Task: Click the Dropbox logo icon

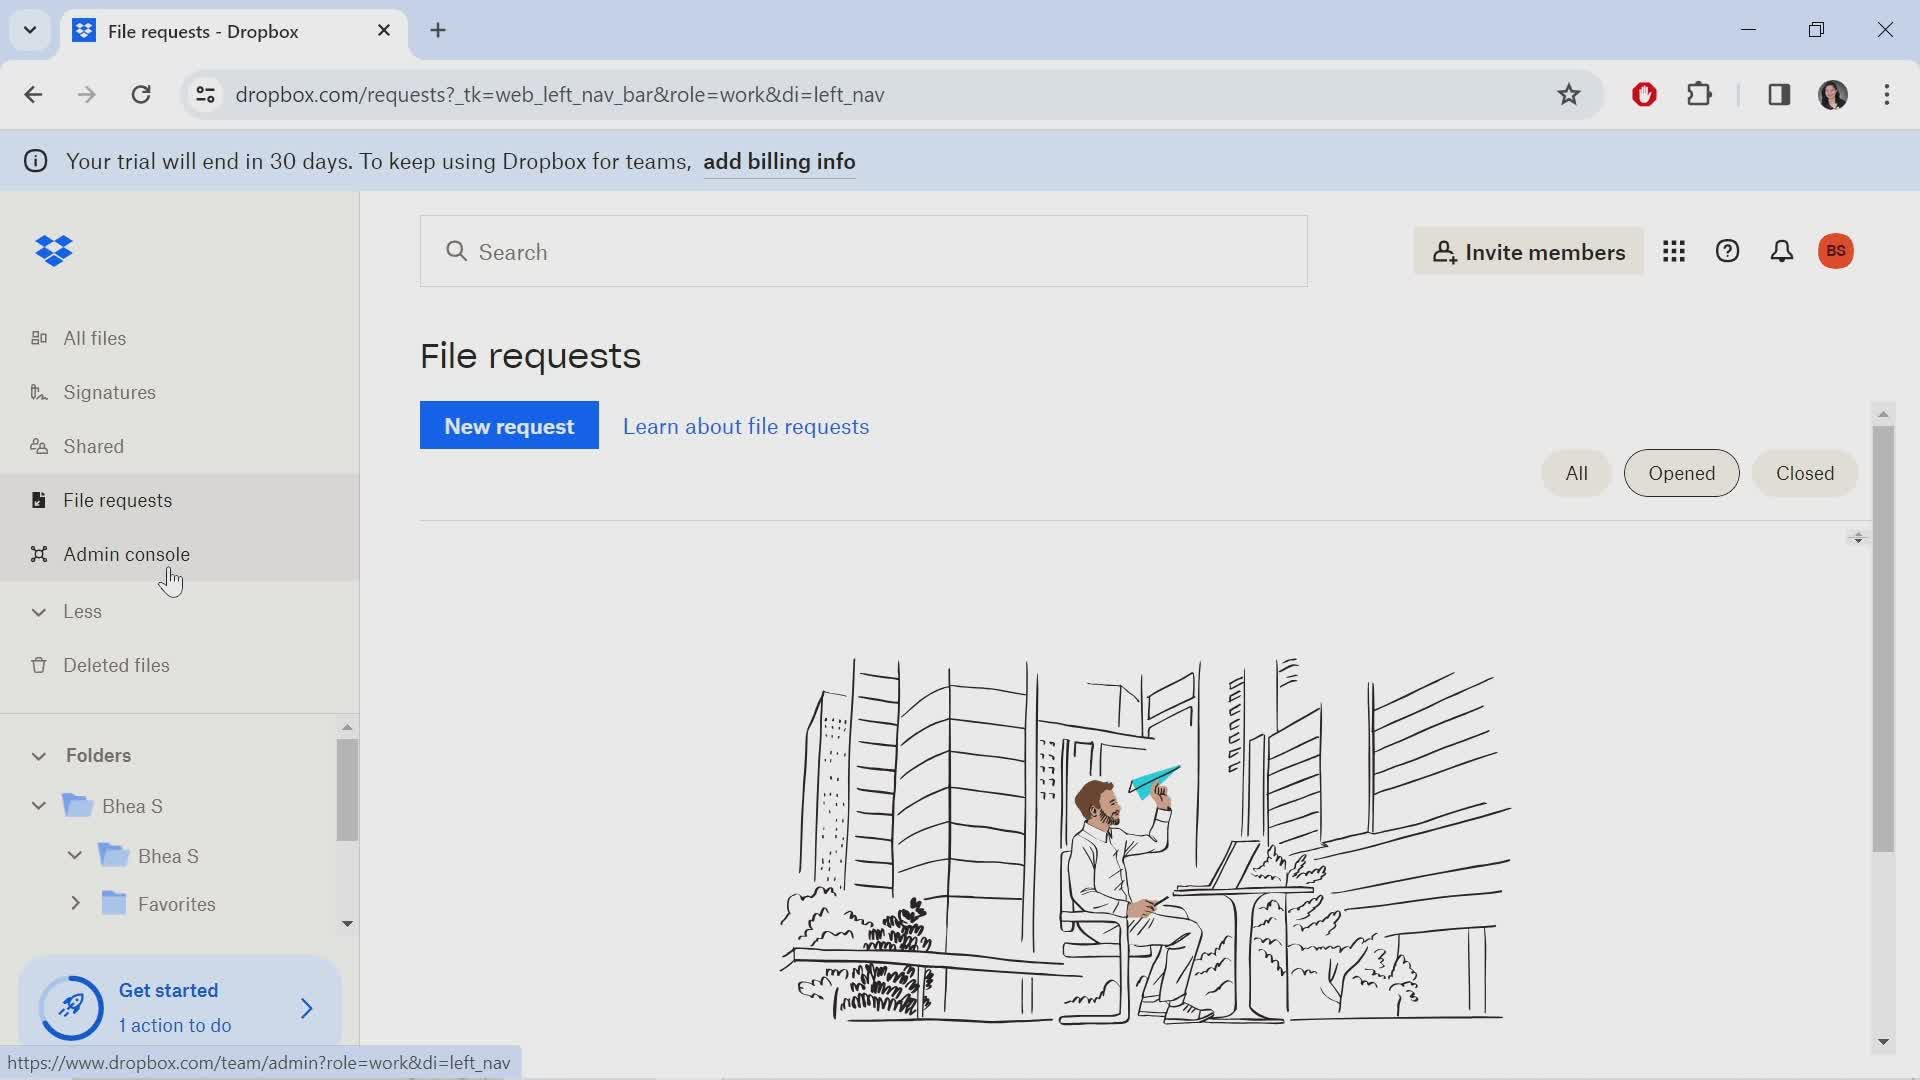Action: pos(55,252)
